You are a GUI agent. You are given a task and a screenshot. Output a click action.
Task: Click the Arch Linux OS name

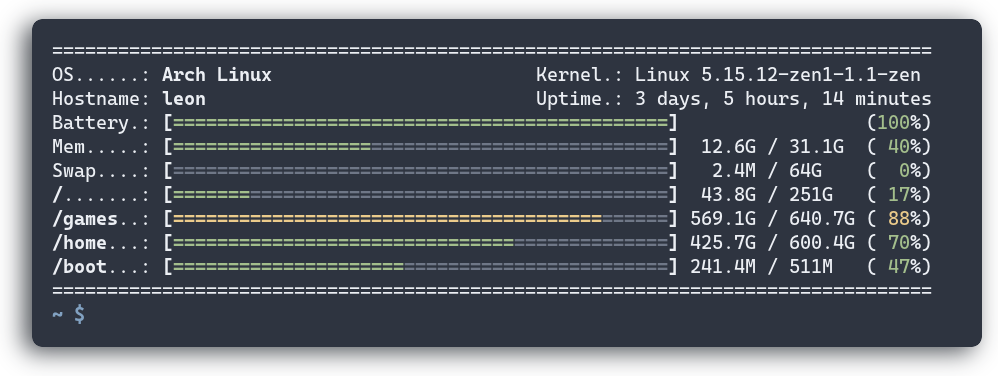point(216,74)
